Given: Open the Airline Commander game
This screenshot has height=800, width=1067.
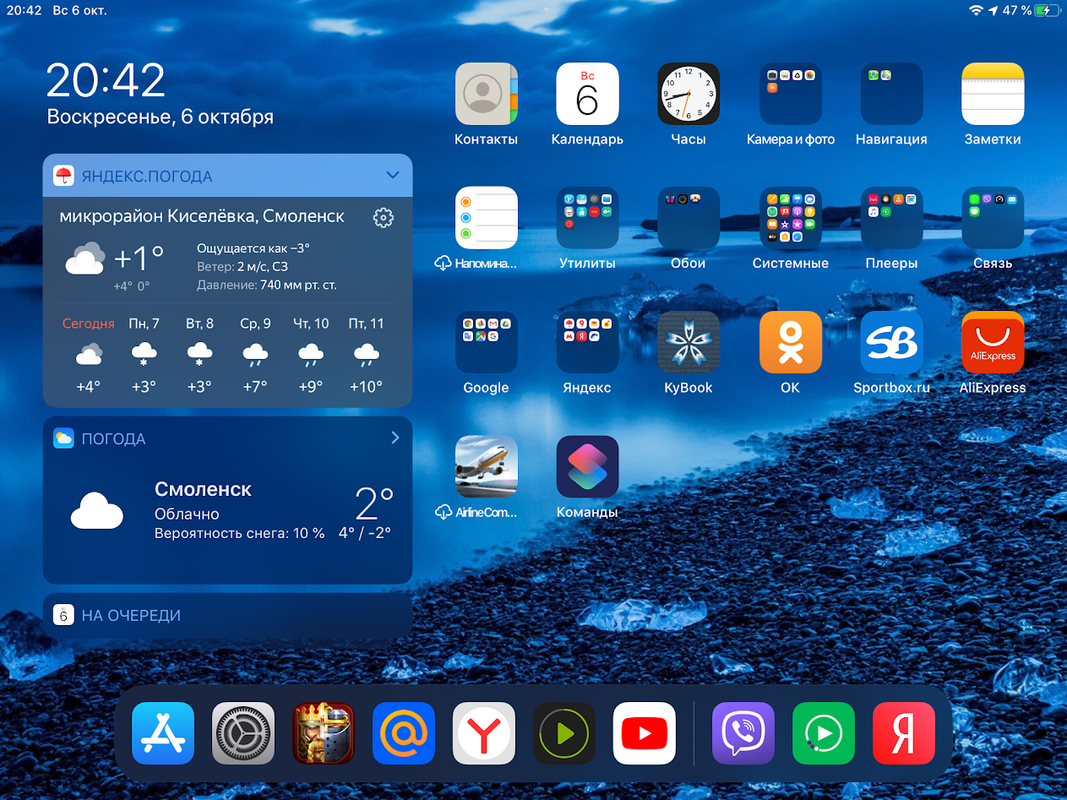Looking at the screenshot, I should coord(486,467).
